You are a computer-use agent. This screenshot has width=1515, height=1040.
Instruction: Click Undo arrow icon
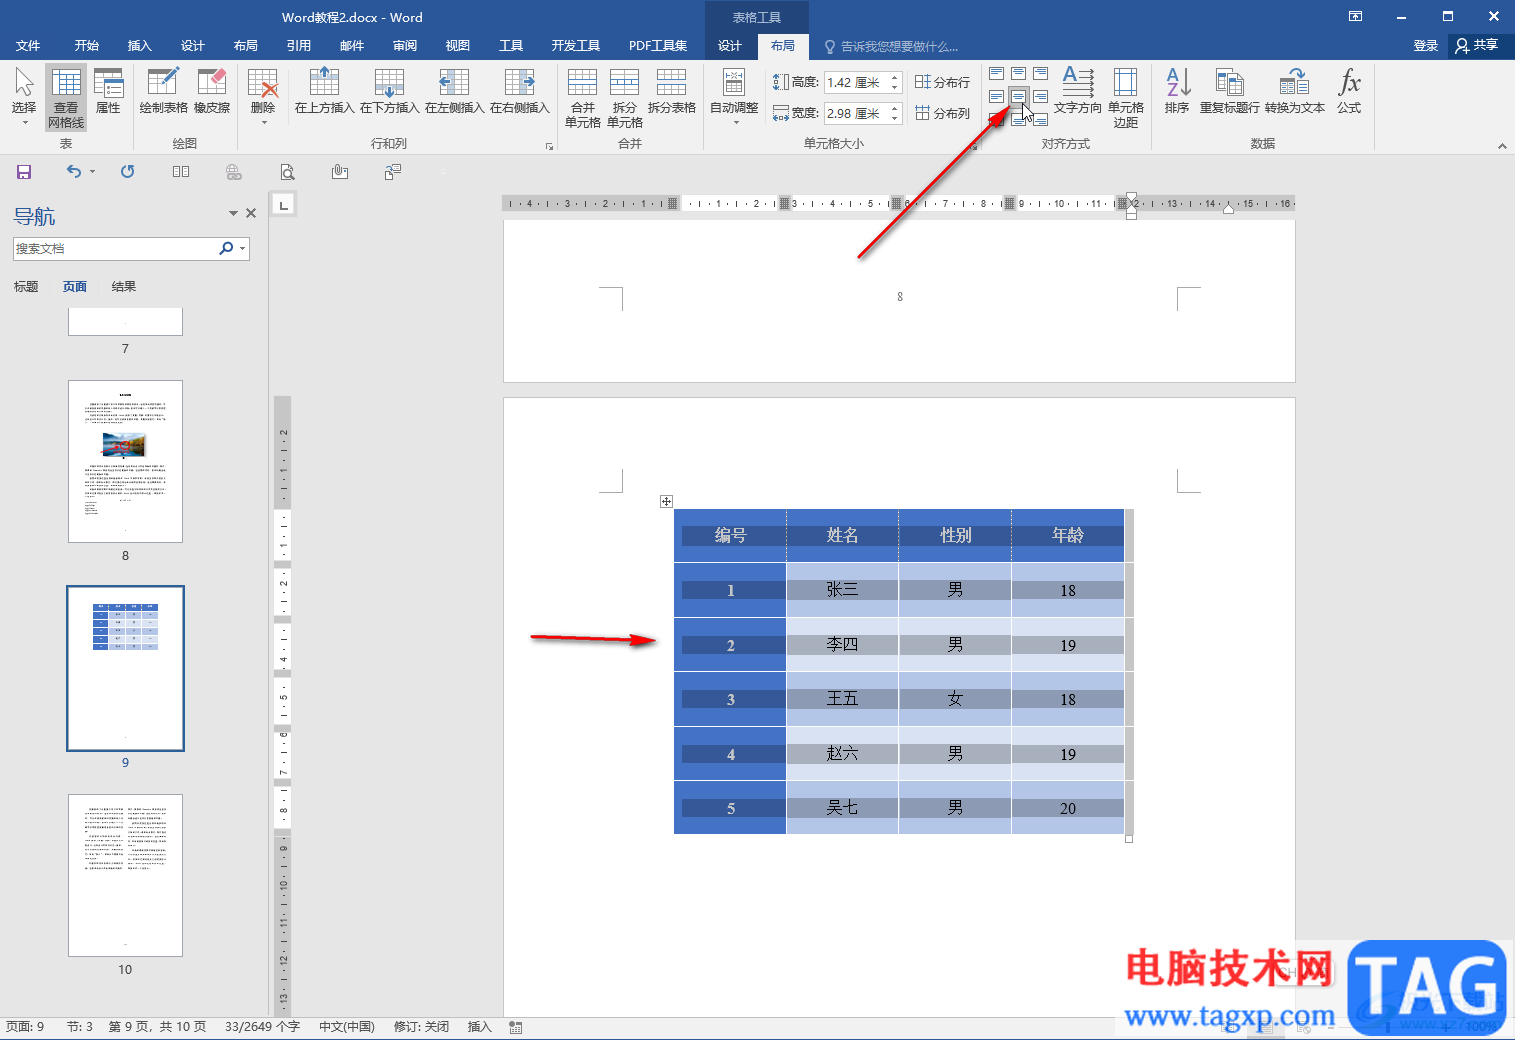click(x=74, y=172)
